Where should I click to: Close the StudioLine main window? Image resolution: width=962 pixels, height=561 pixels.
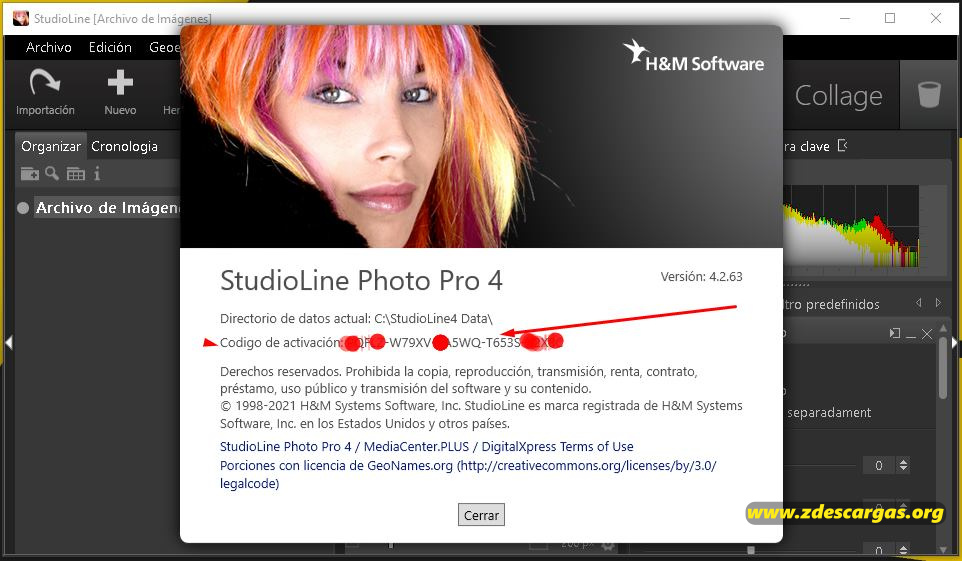point(936,18)
